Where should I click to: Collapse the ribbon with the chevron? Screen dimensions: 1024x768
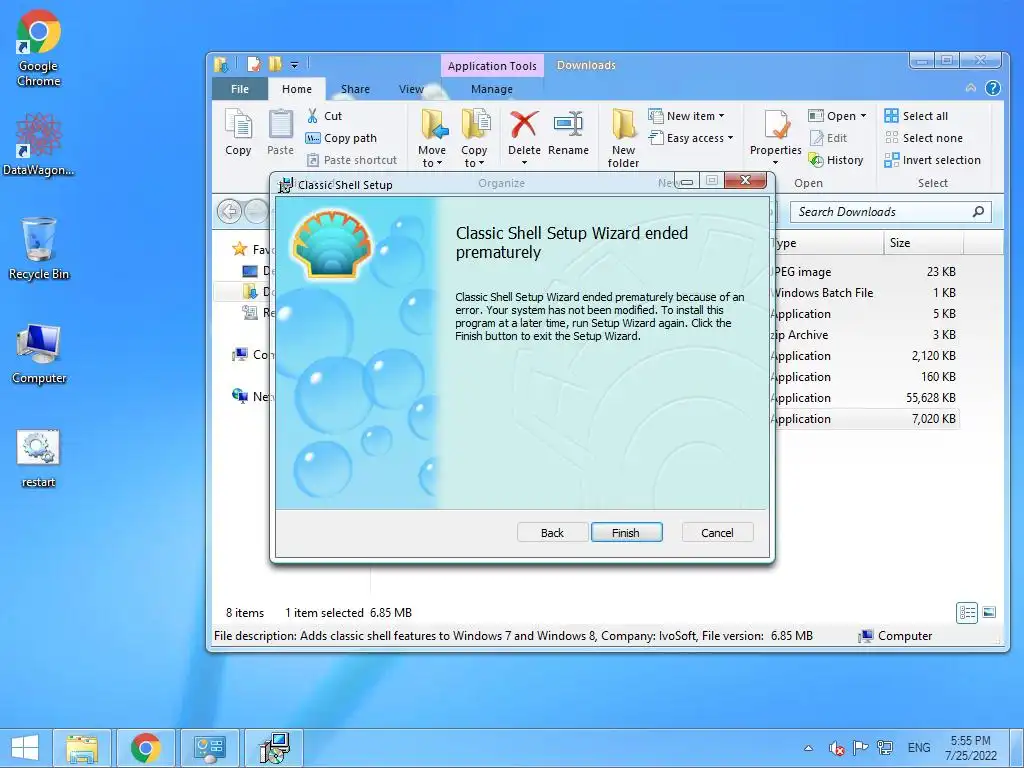971,88
